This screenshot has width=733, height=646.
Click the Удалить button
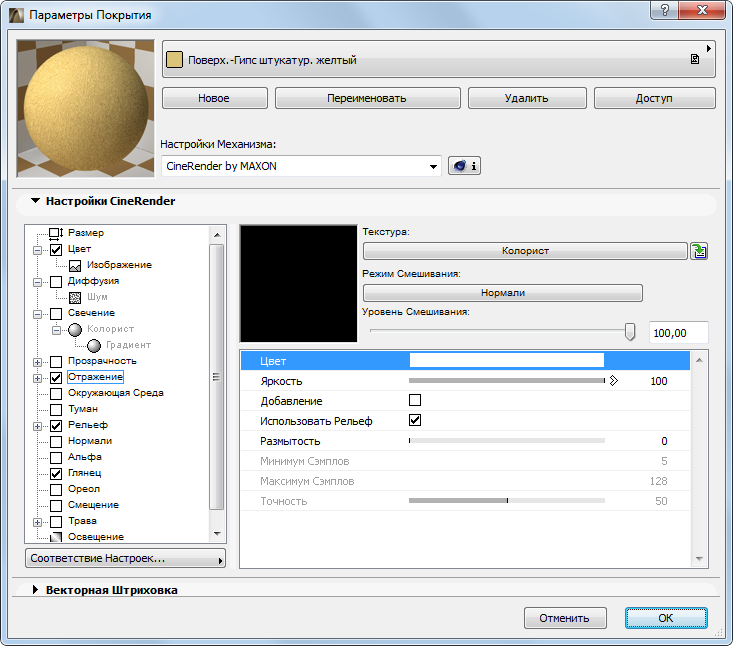pyautogui.click(x=527, y=98)
